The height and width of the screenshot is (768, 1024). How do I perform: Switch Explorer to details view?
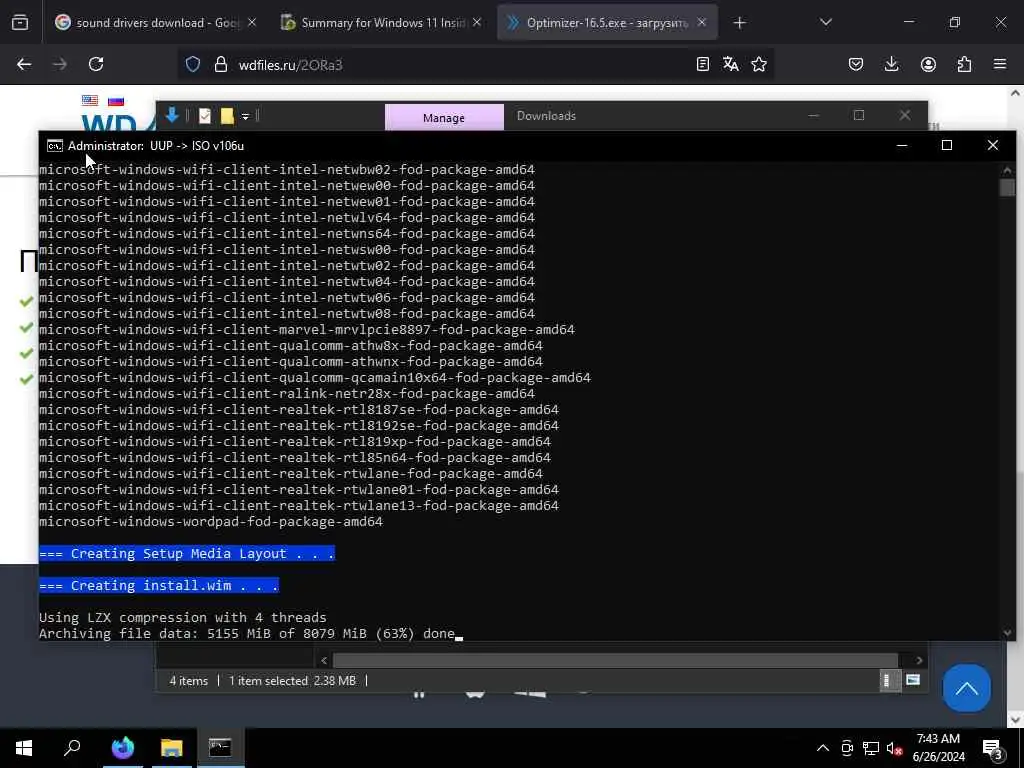pos(887,680)
